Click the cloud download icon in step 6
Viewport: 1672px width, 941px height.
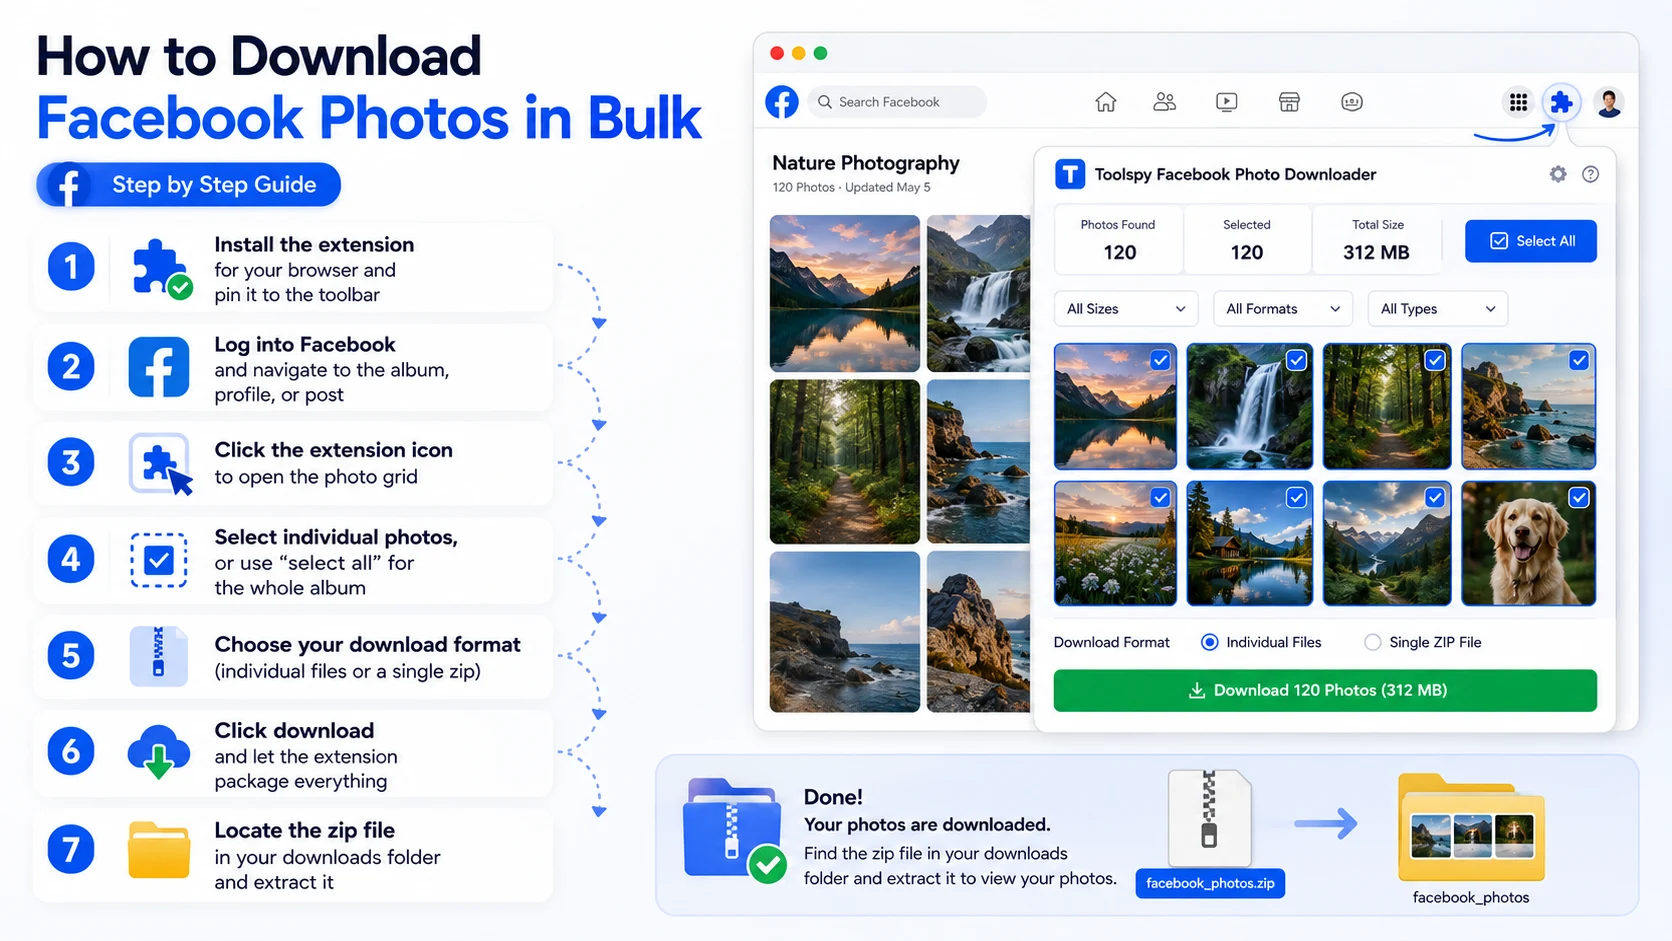(159, 752)
